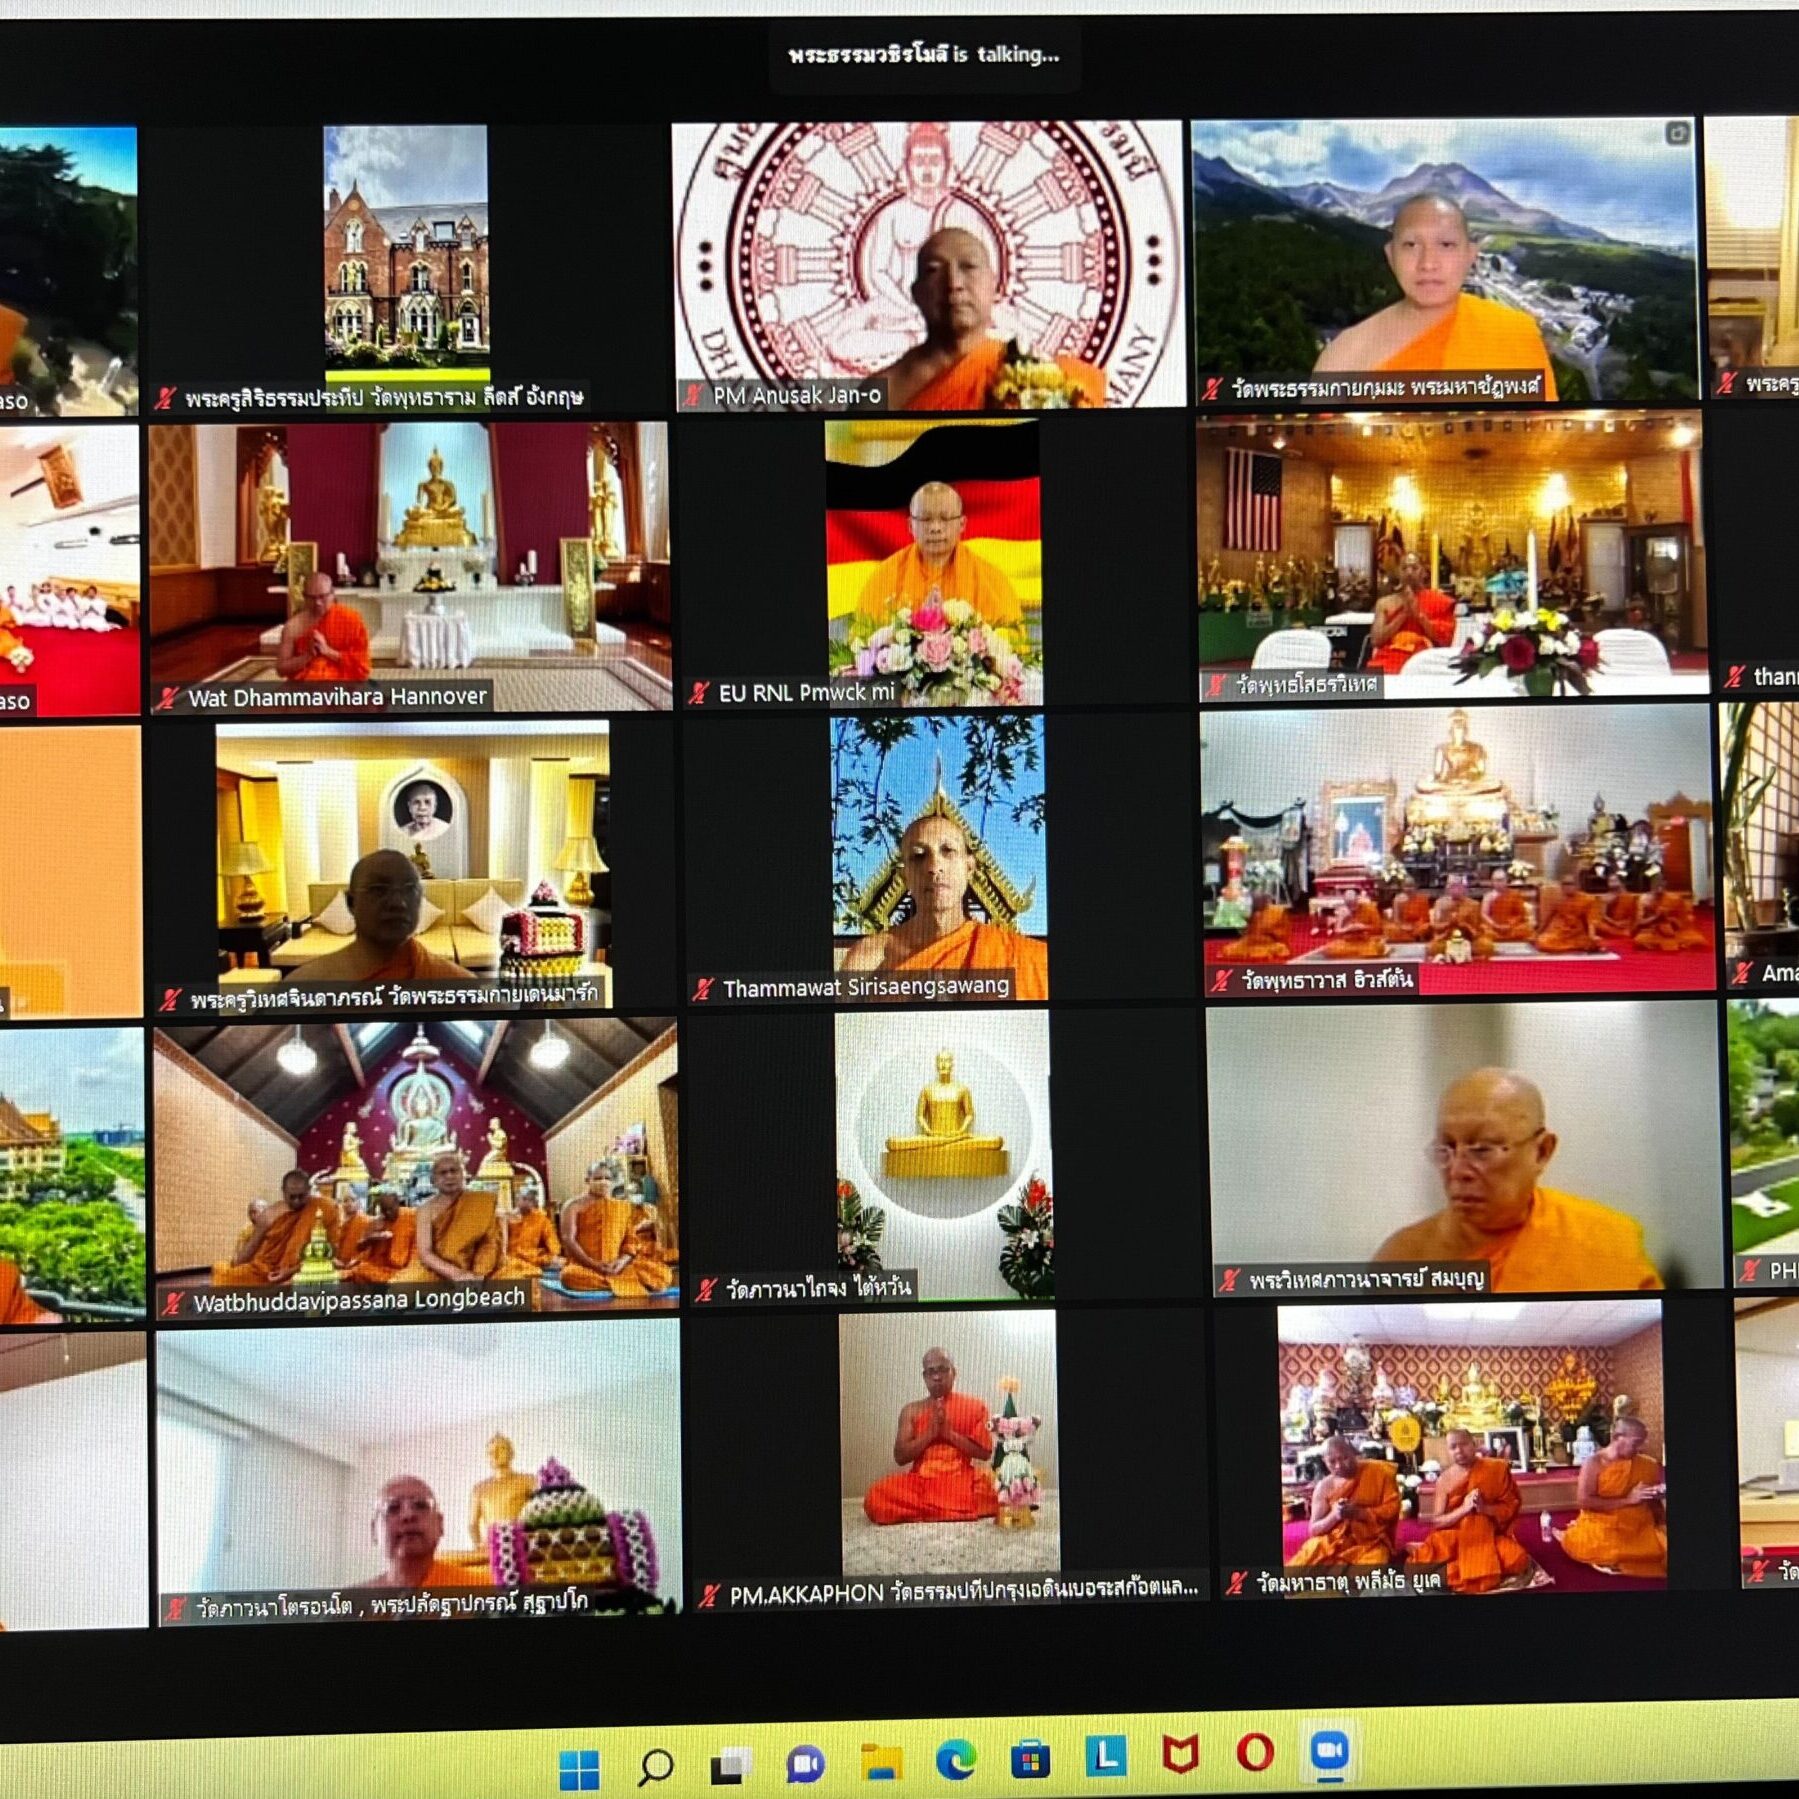Open Teams Chat from the taskbar
The width and height of the screenshot is (1799, 1799).
(805, 1765)
